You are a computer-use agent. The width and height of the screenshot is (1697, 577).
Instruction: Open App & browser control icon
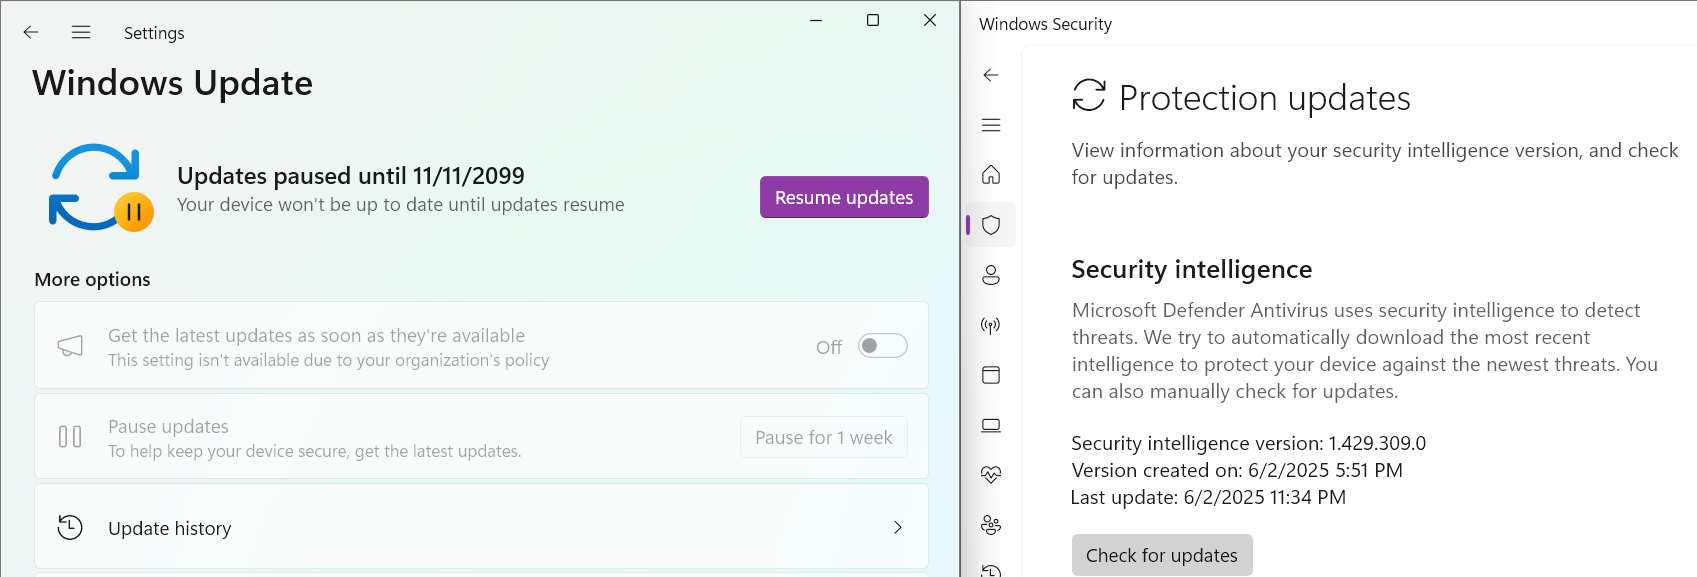coord(991,375)
